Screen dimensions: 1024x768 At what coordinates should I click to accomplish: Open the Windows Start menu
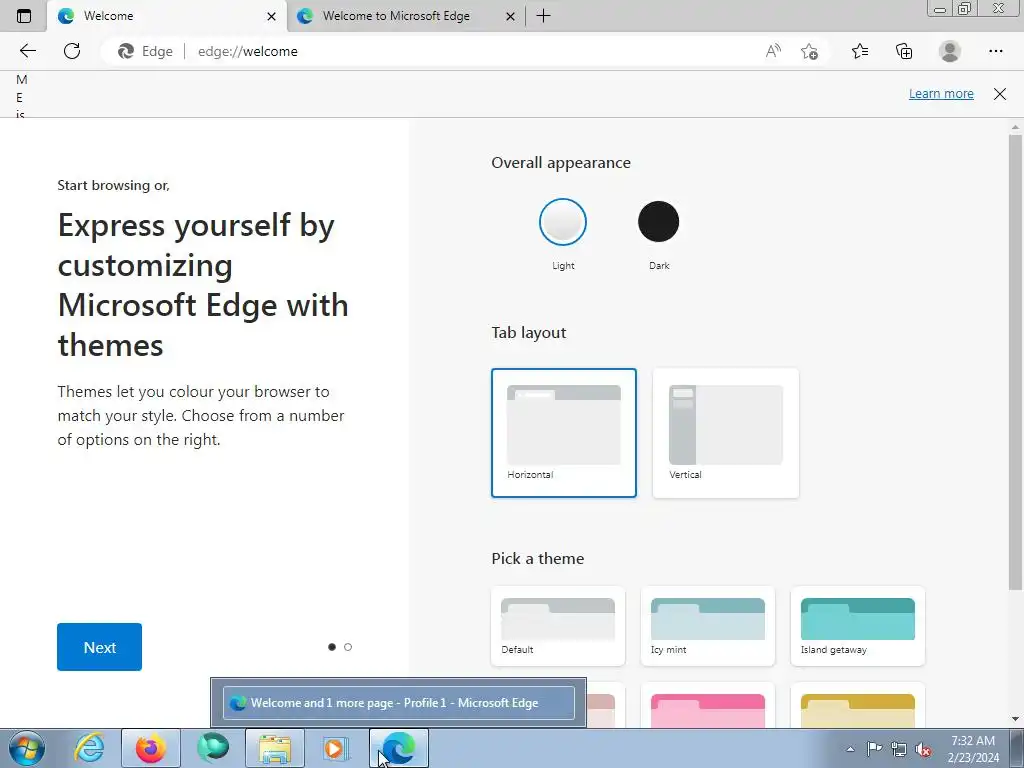click(27, 748)
